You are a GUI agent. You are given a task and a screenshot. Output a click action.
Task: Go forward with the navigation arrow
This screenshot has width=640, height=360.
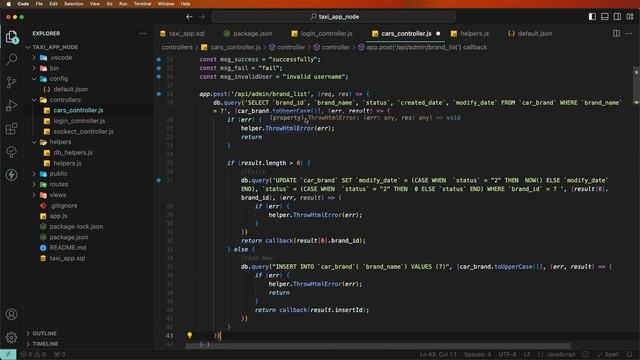(x=202, y=17)
